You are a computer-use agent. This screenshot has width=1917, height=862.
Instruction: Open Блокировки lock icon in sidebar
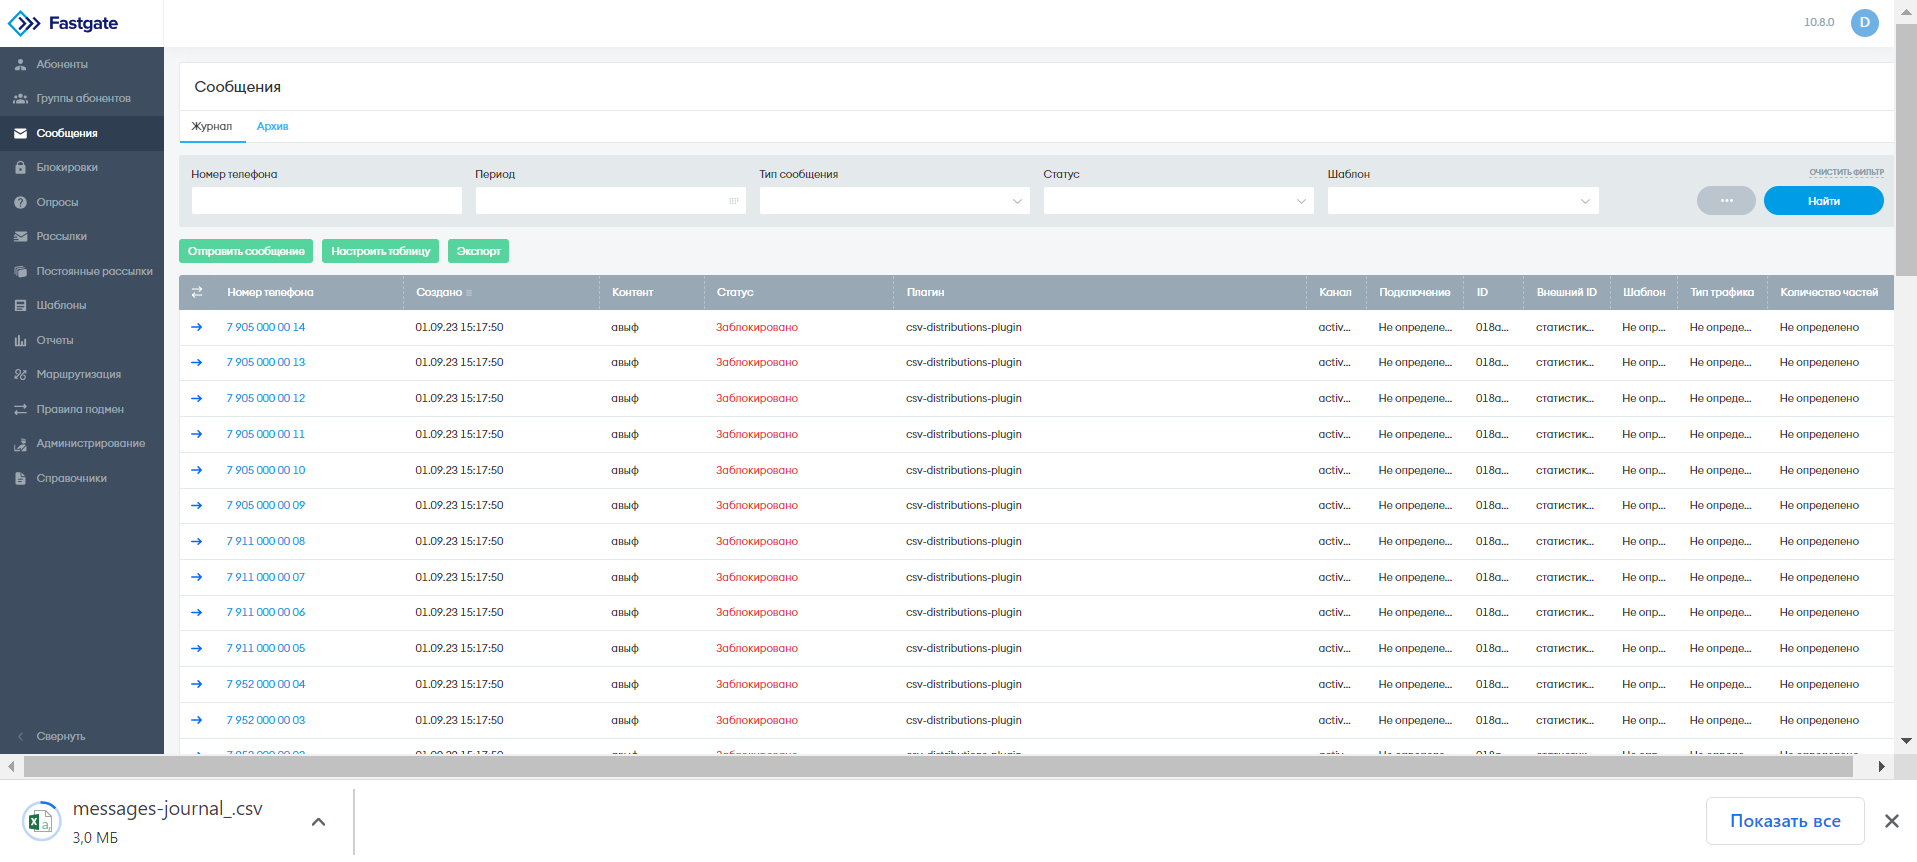pos(20,168)
